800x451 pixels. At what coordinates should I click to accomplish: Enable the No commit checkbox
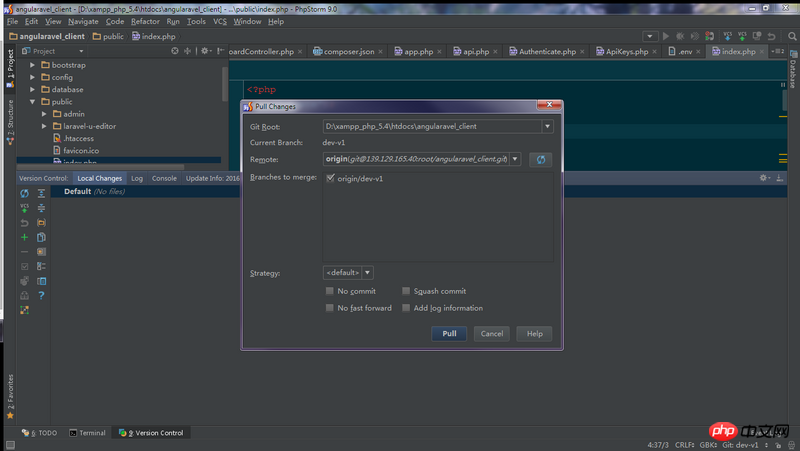[x=330, y=291]
